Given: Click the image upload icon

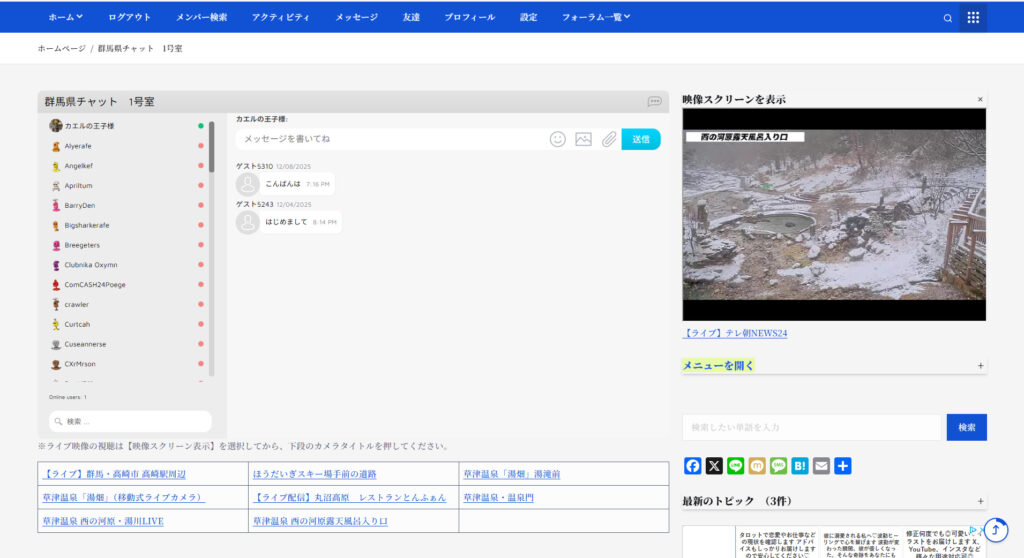Looking at the screenshot, I should tap(583, 139).
